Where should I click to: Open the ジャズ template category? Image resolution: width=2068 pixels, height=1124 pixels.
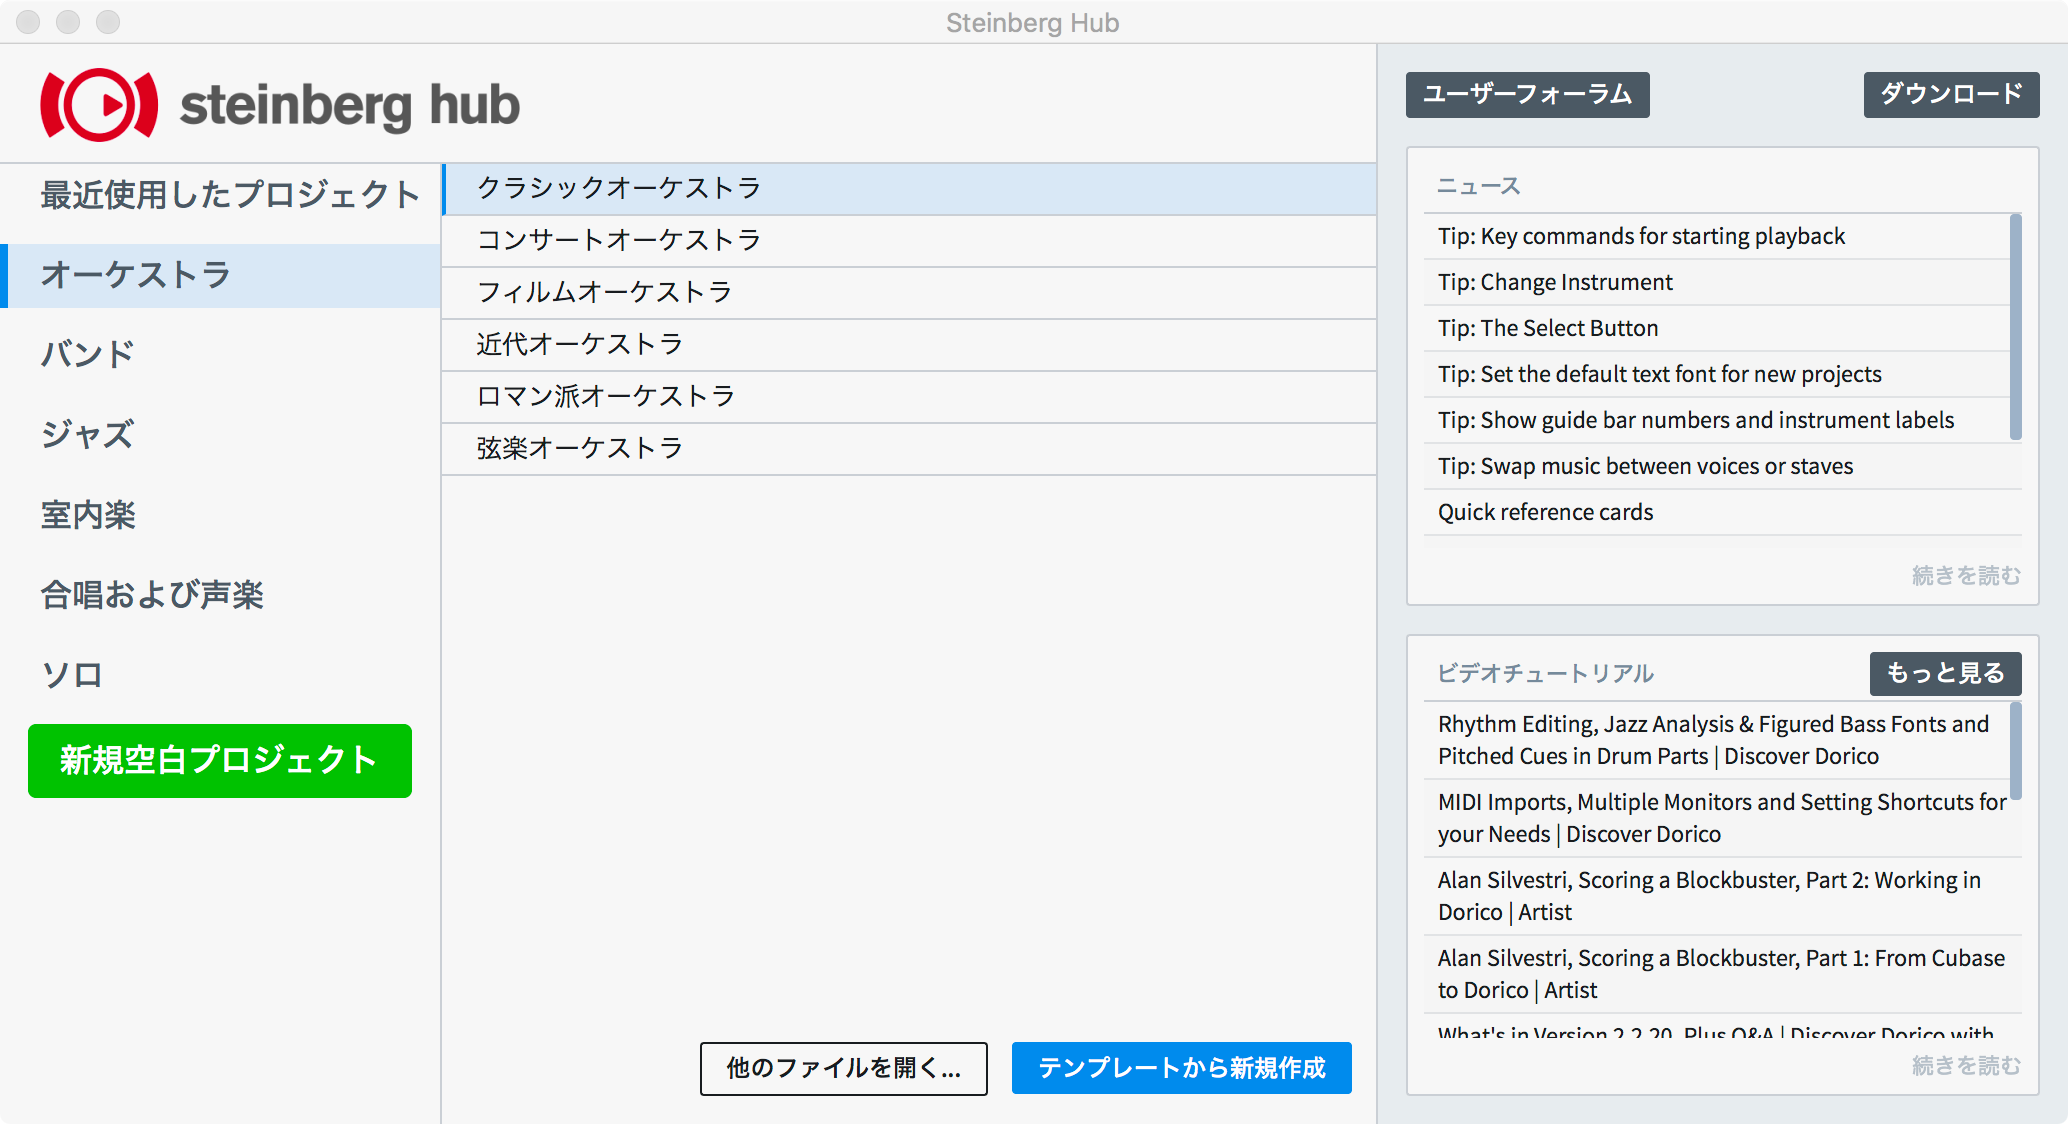(220, 435)
